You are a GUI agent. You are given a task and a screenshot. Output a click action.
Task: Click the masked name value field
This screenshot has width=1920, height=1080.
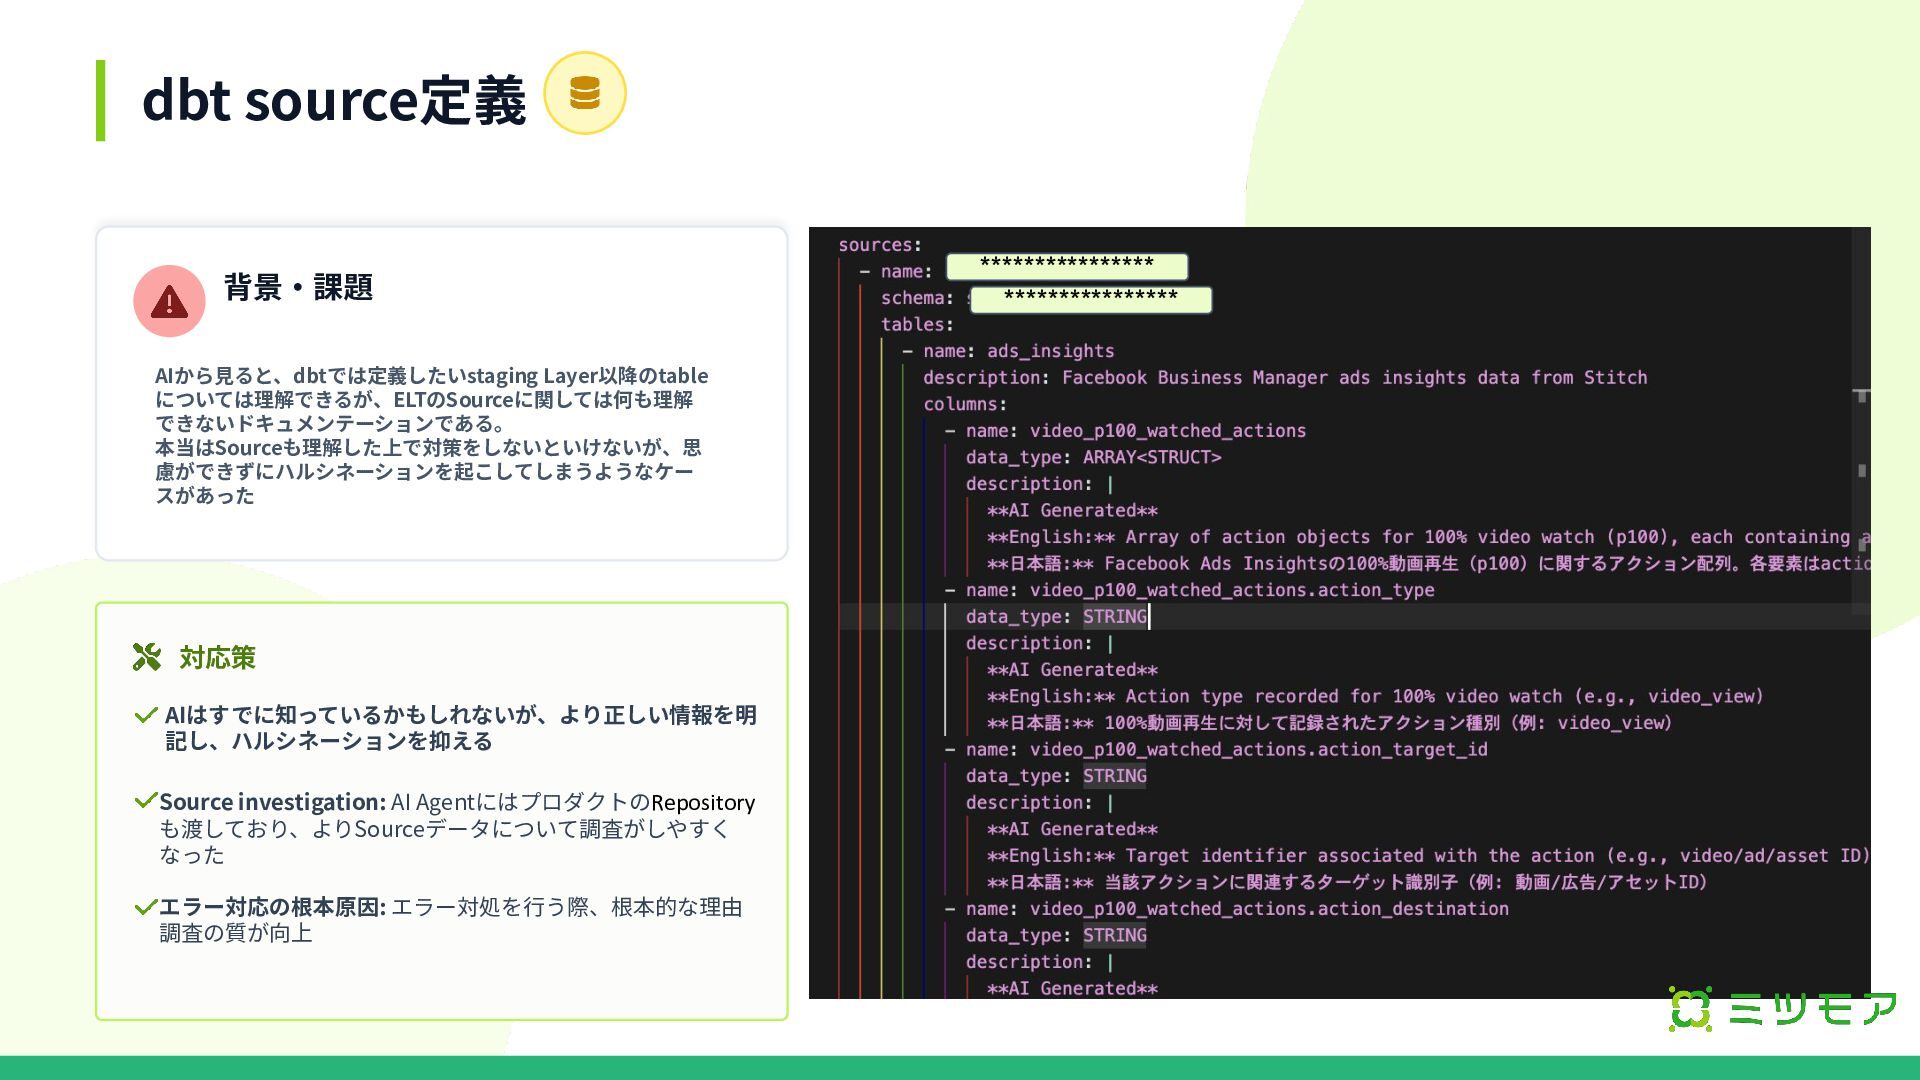tap(1067, 266)
